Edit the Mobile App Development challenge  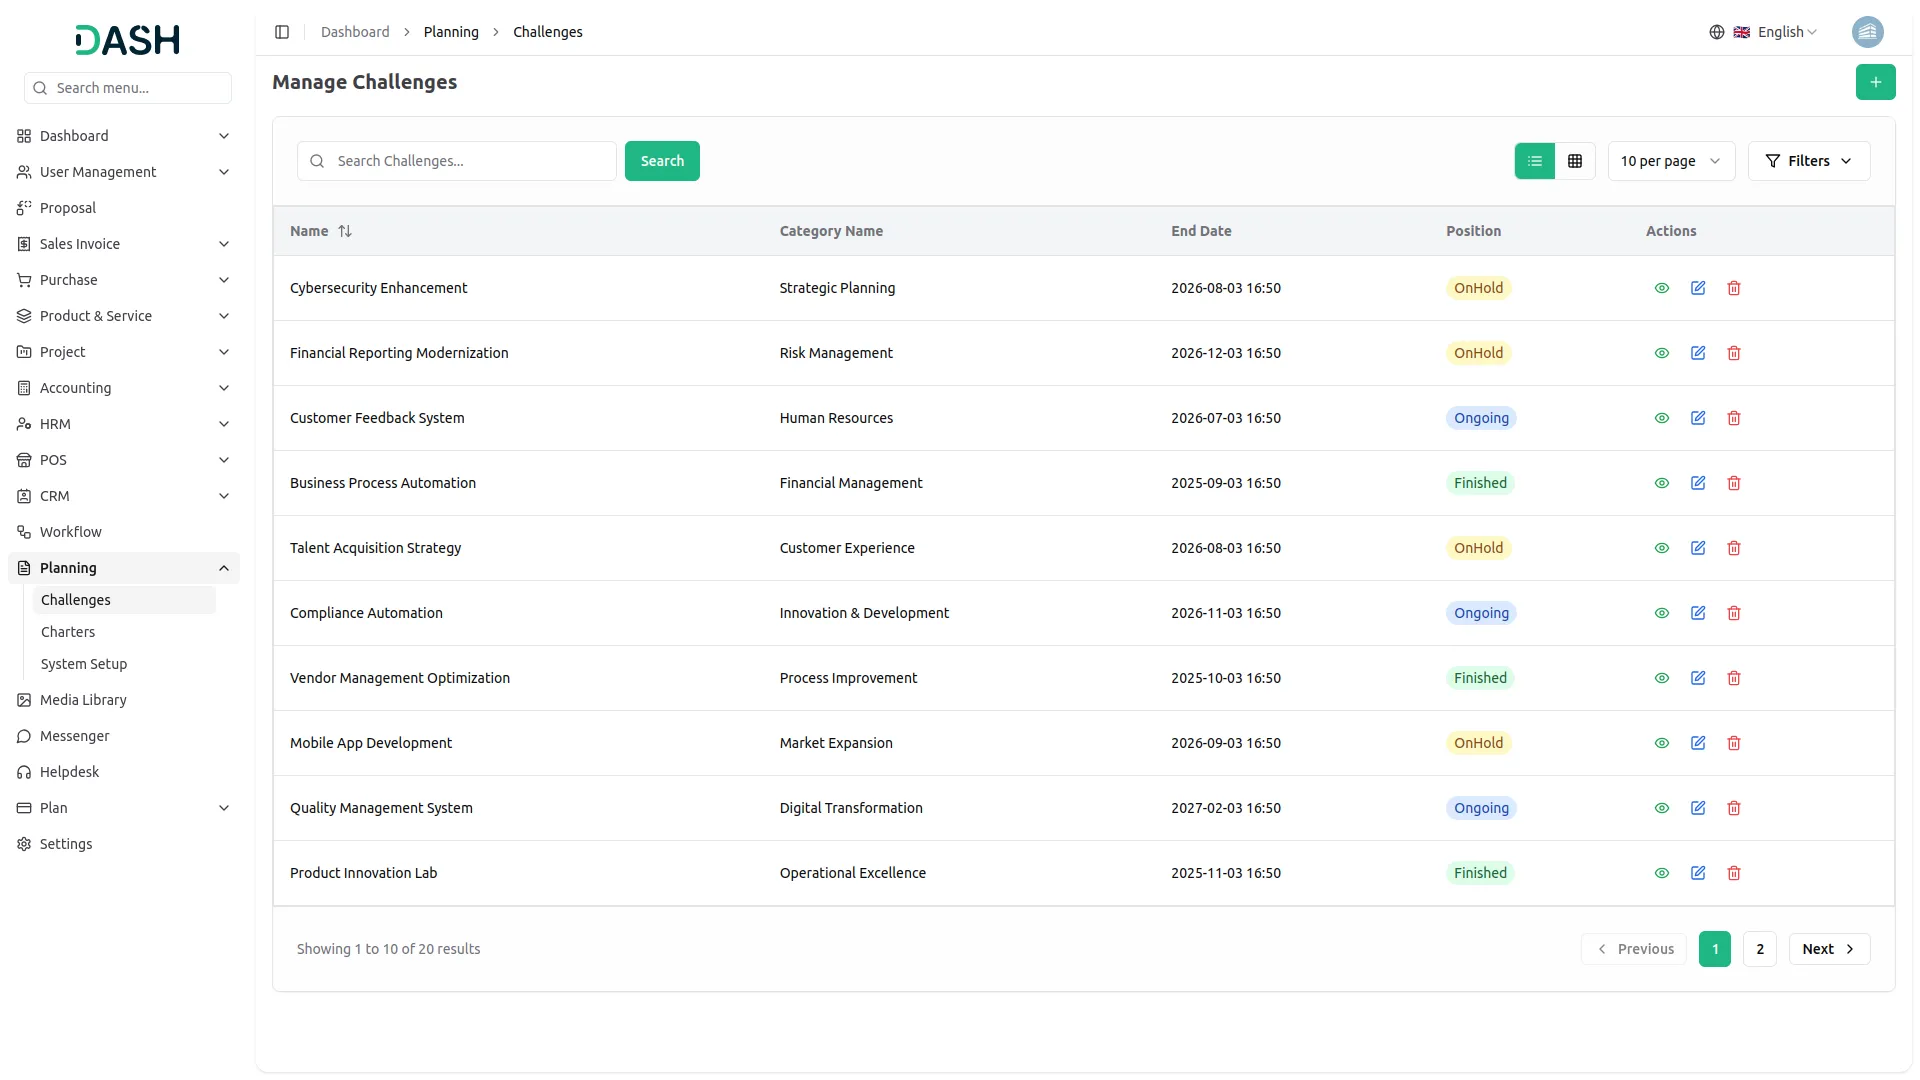coord(1697,743)
